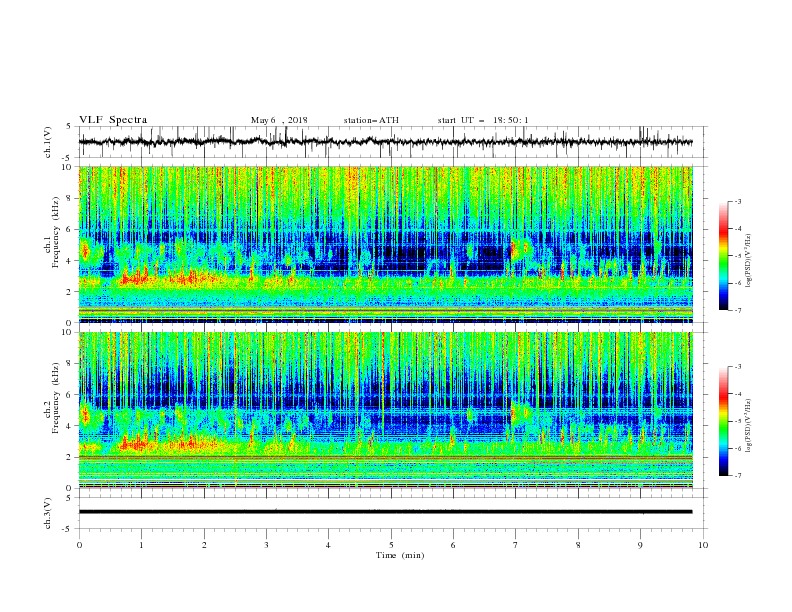Click the ch.1 spectrogram color scale bar
Viewport: 792px width, 612px height.
(723, 255)
